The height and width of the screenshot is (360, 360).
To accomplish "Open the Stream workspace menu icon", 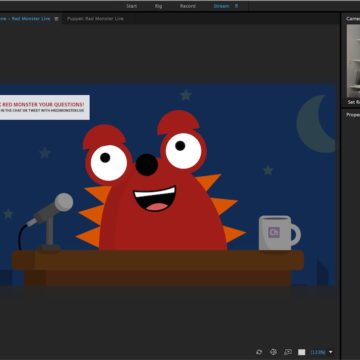I will pos(236,6).
